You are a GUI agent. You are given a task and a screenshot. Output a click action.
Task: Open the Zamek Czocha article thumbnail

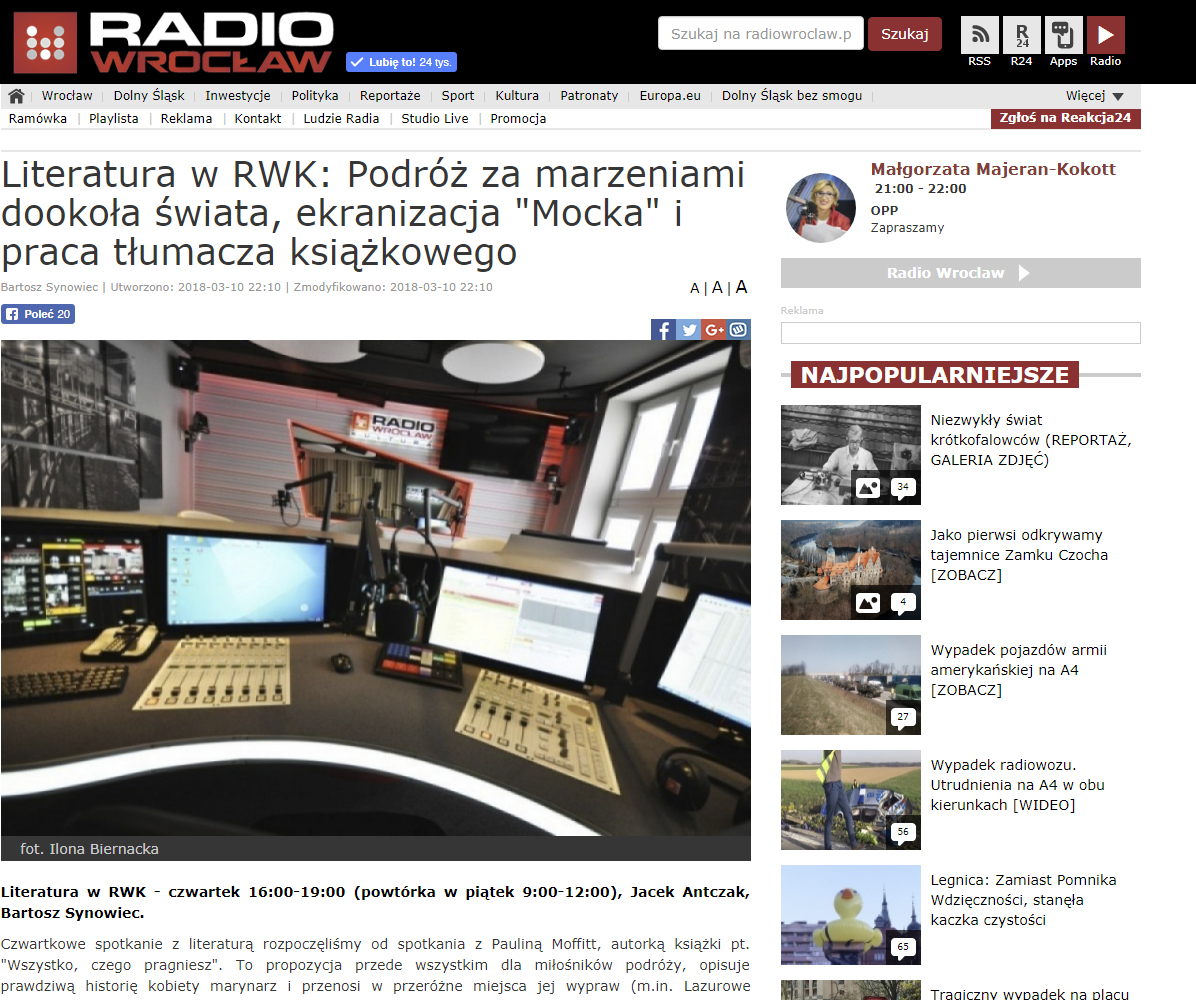850,570
